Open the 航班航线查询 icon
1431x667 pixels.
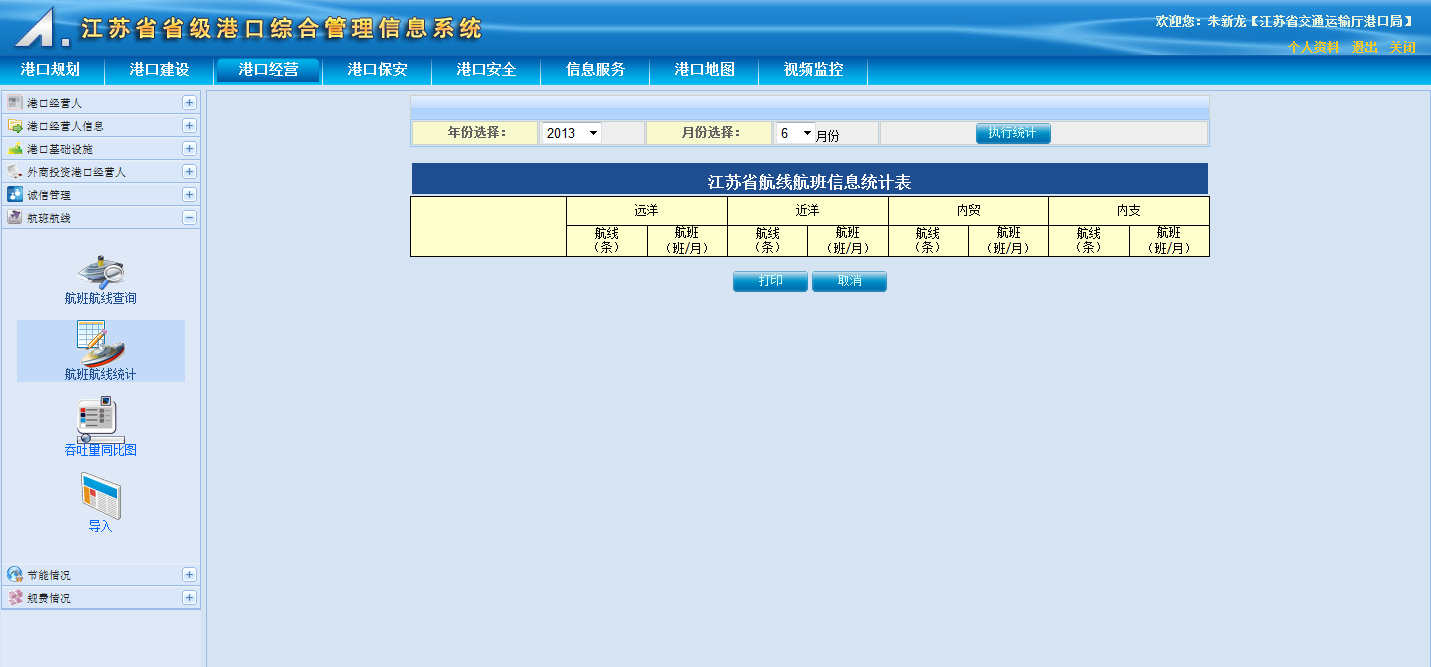point(100,272)
